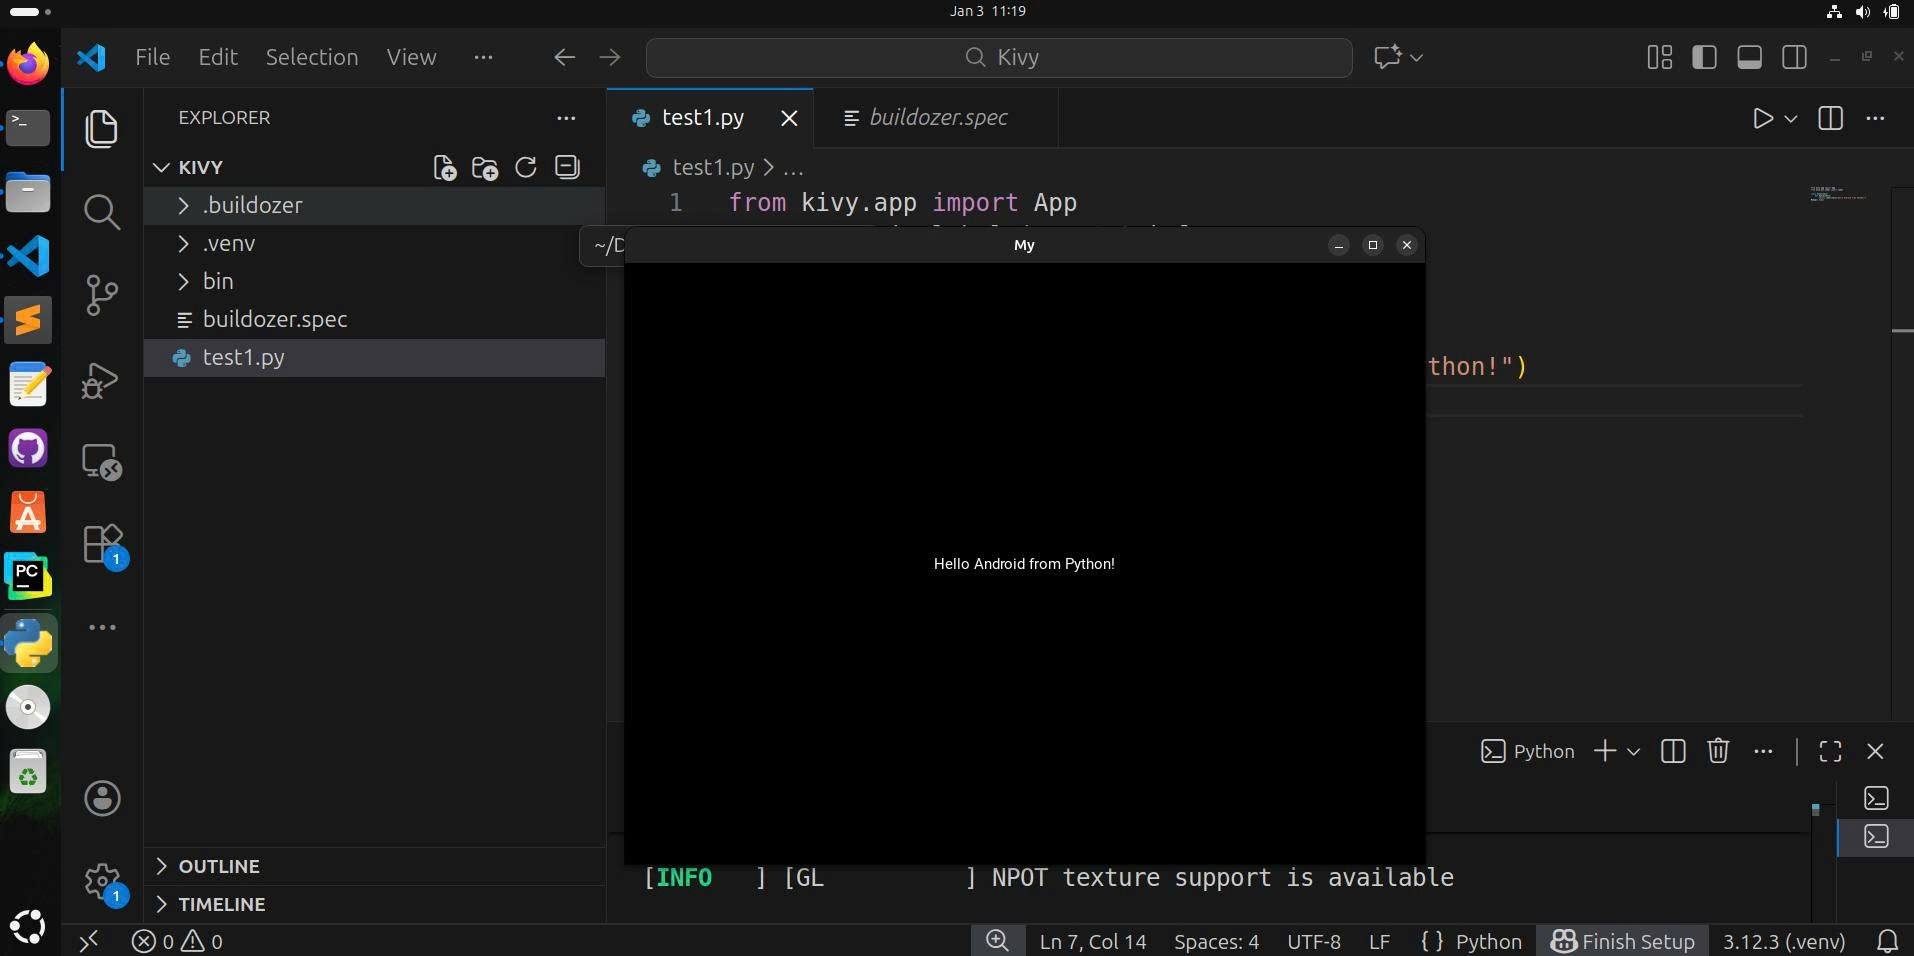The image size is (1914, 956).
Task: Open run options dropdown beside play button
Action: [x=1791, y=118]
